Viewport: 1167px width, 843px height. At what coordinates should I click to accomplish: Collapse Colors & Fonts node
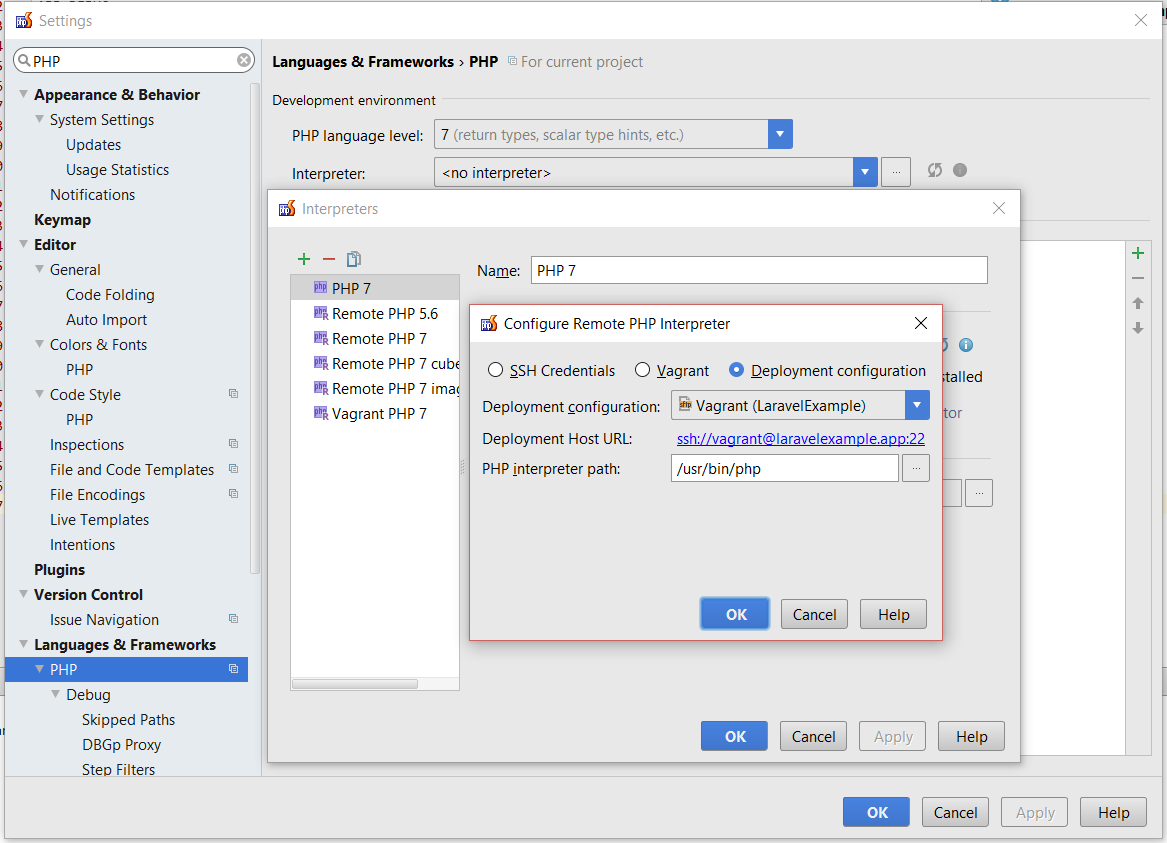click(x=39, y=344)
